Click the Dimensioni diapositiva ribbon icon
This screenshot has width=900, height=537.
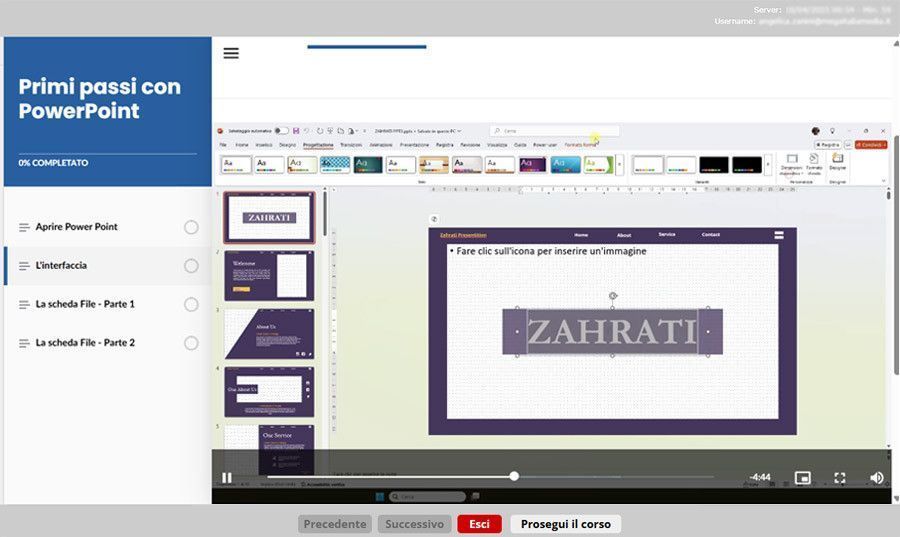coord(790,162)
